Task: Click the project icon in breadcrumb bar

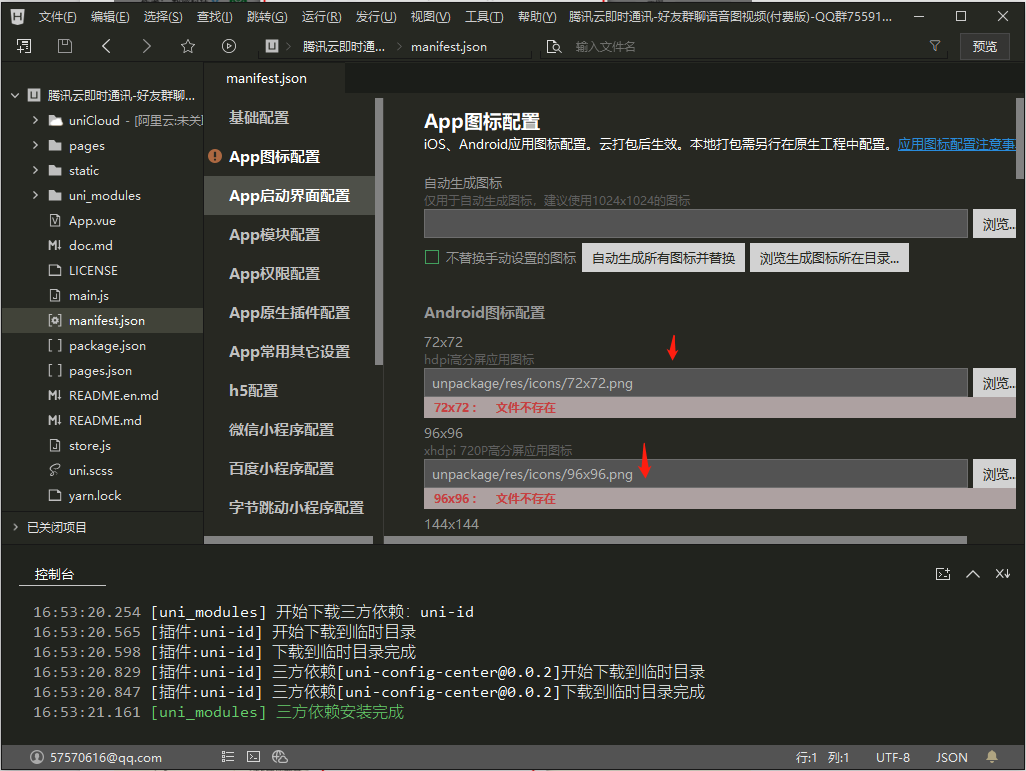Action: 272,46
